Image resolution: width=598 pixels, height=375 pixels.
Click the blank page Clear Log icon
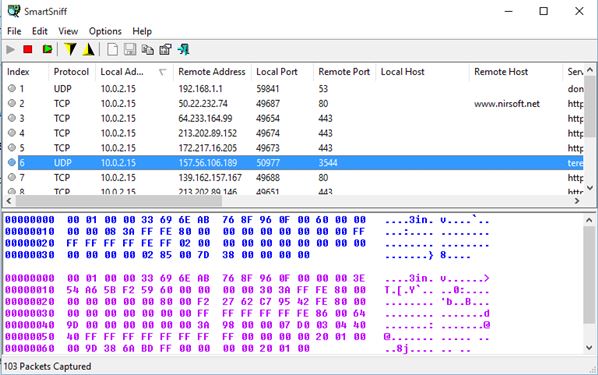(113, 50)
